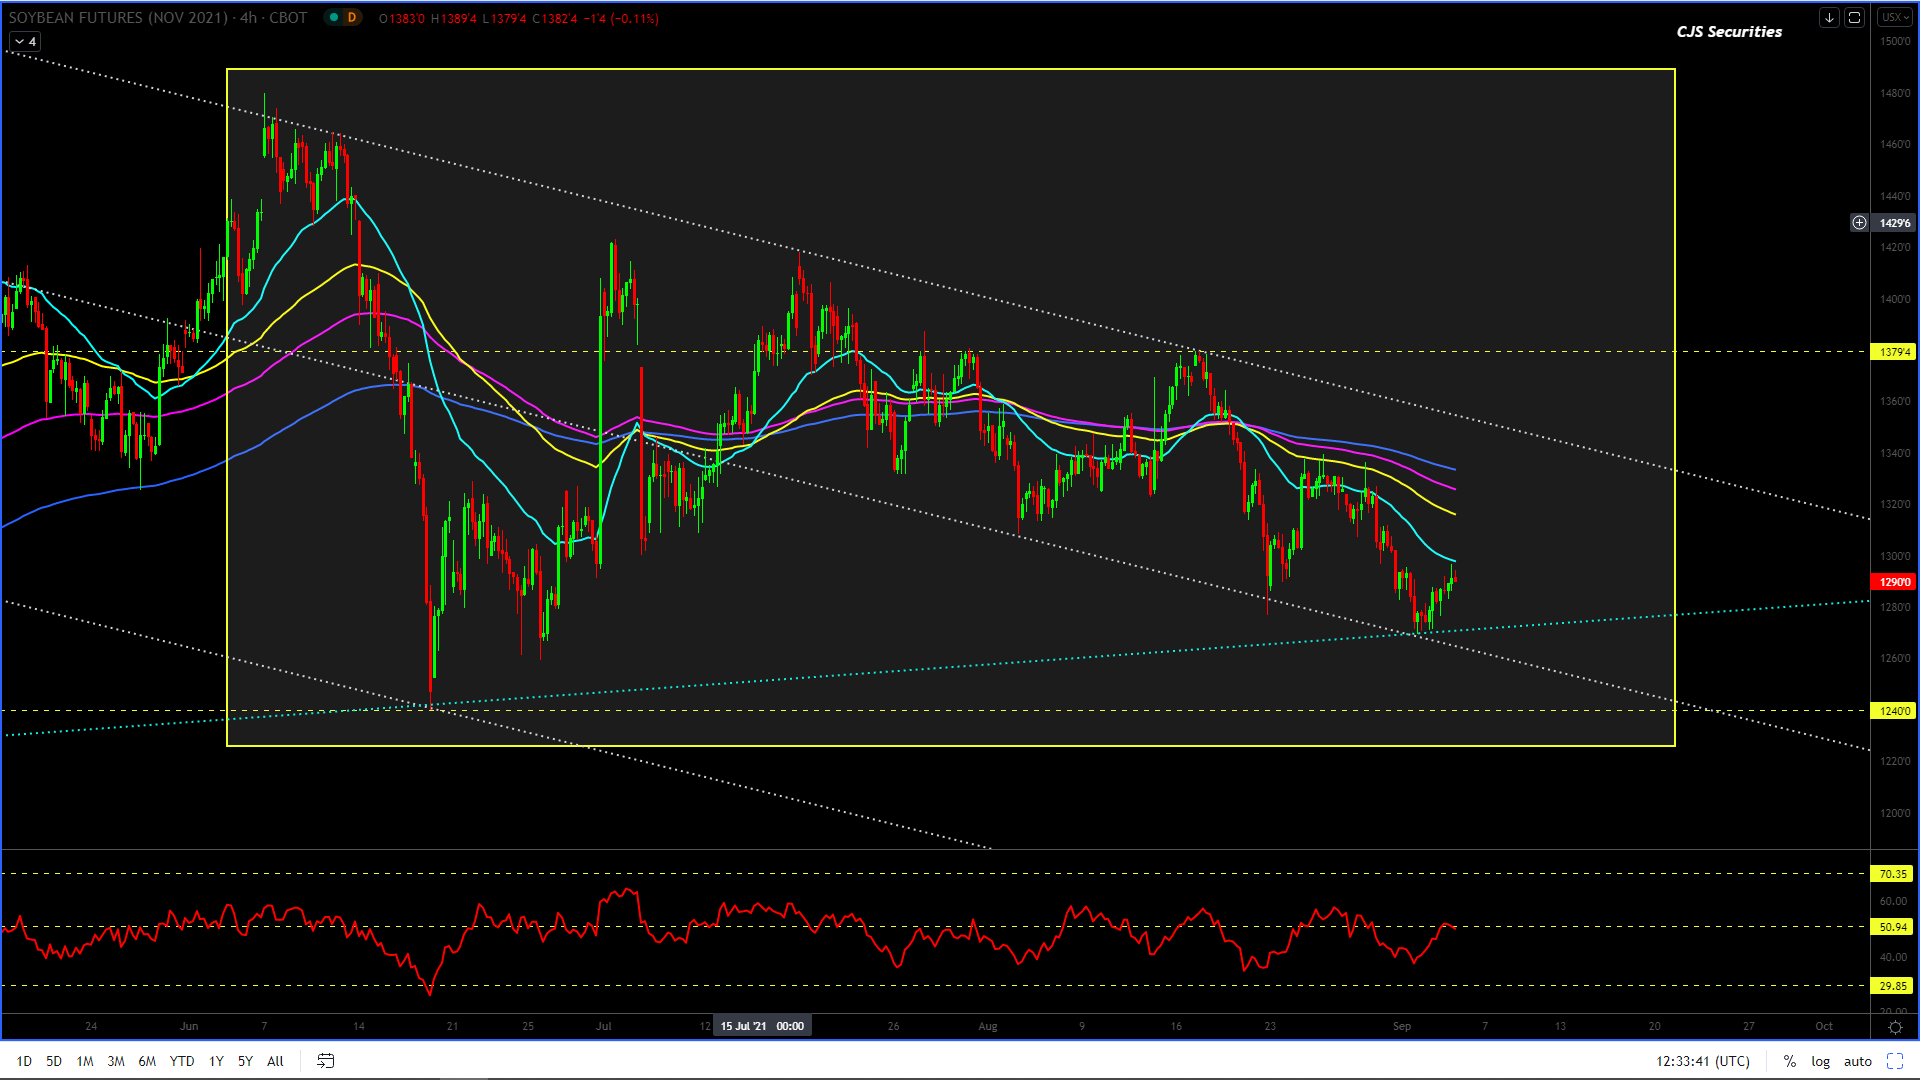The height and width of the screenshot is (1080, 1920).
Task: Toggle log scale mode
Action: [x=1820, y=1061]
